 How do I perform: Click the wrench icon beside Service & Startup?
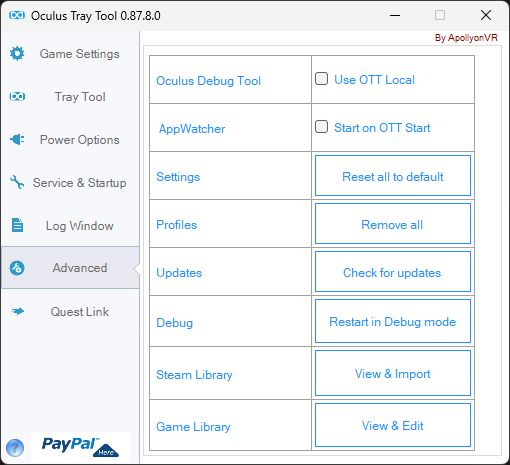pyautogui.click(x=17, y=182)
